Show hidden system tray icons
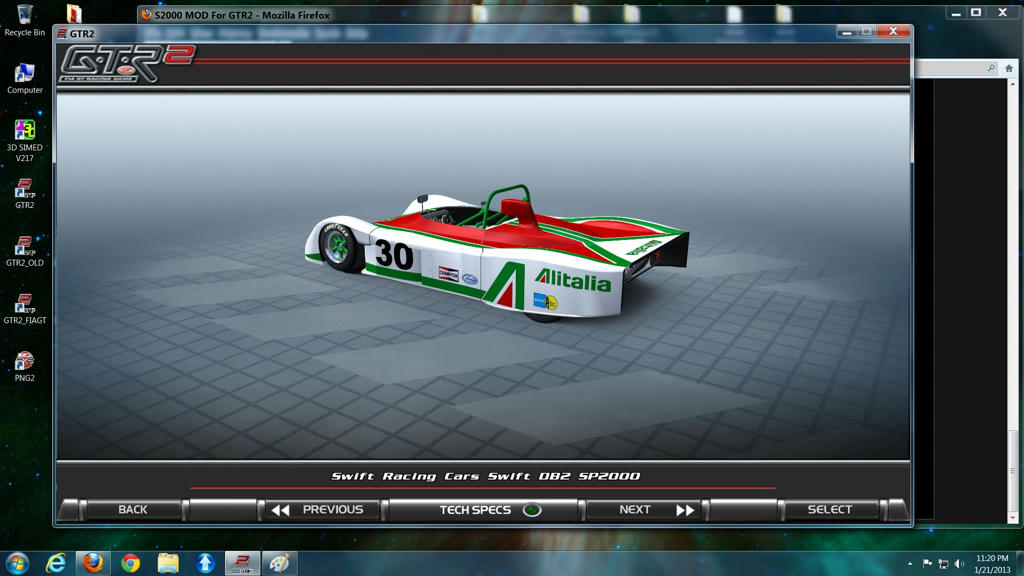1024x576 pixels. pos(910,564)
